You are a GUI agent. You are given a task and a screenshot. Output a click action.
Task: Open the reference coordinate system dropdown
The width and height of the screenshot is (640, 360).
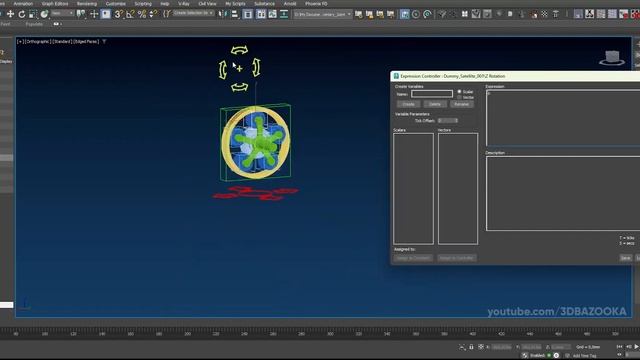pyautogui.click(x=62, y=13)
